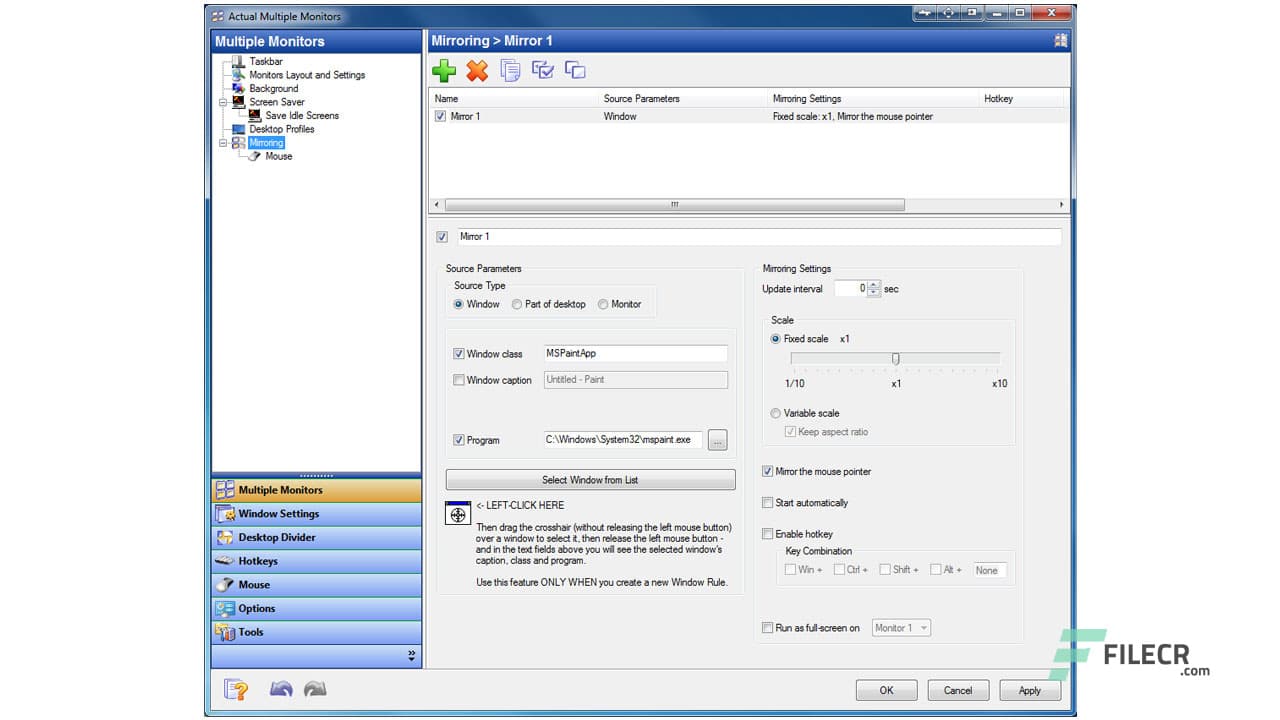
Task: Click the Apply button
Action: click(x=1029, y=690)
